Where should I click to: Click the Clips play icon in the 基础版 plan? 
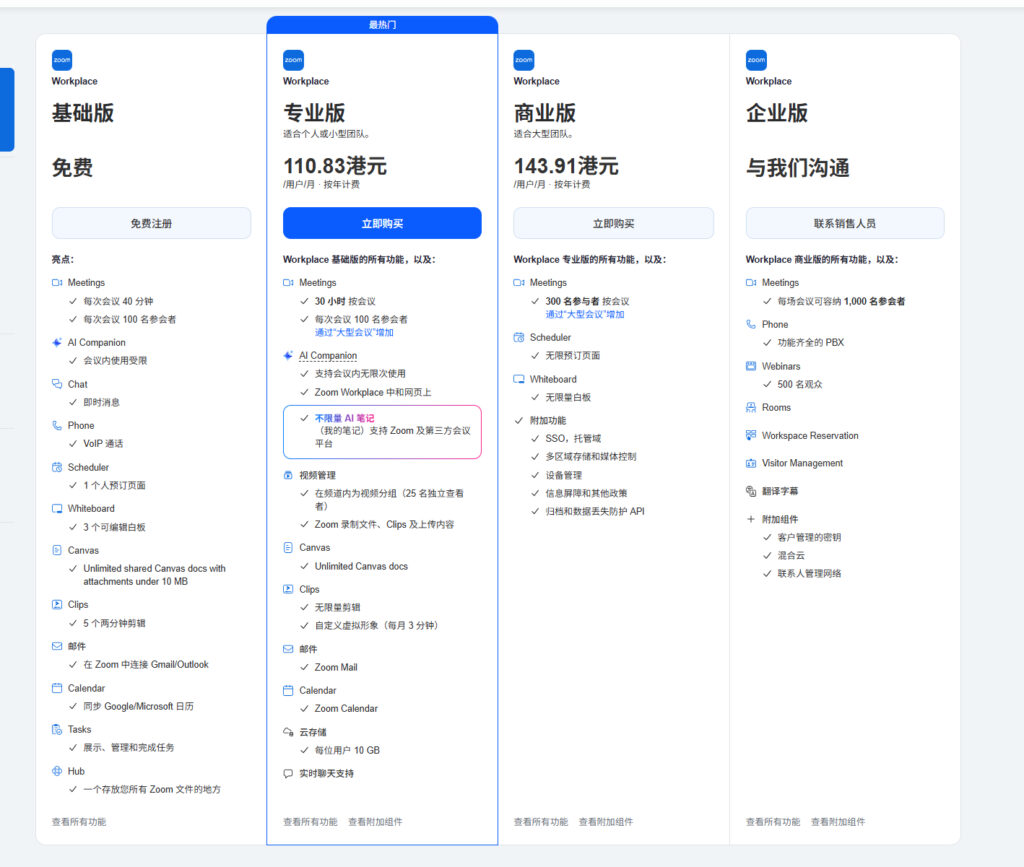57,605
